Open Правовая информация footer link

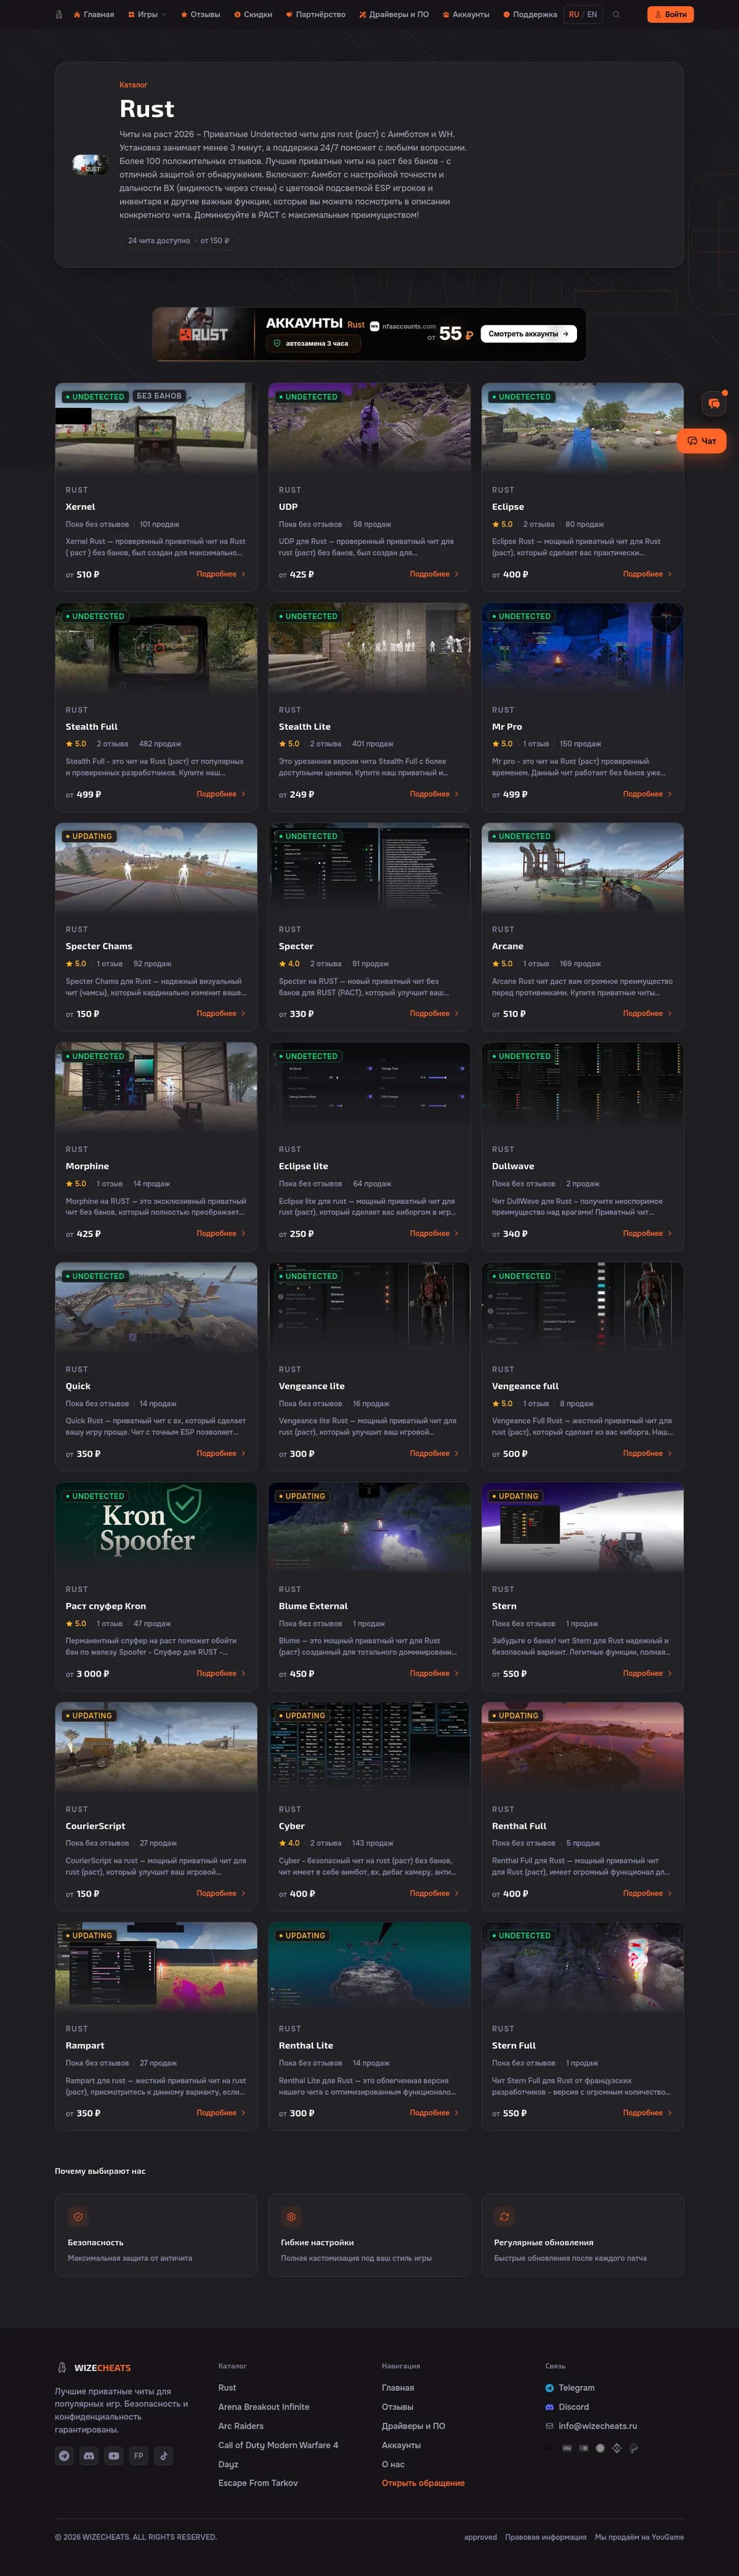click(546, 2537)
